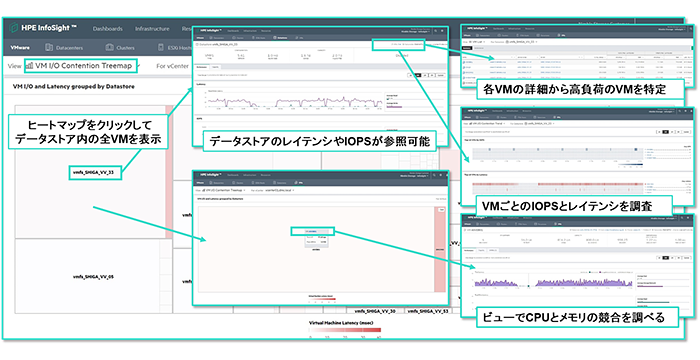The image size is (700, 360).
Task: Click the HPE InfoSight logo in main window
Action: pyautogui.click(x=43, y=28)
